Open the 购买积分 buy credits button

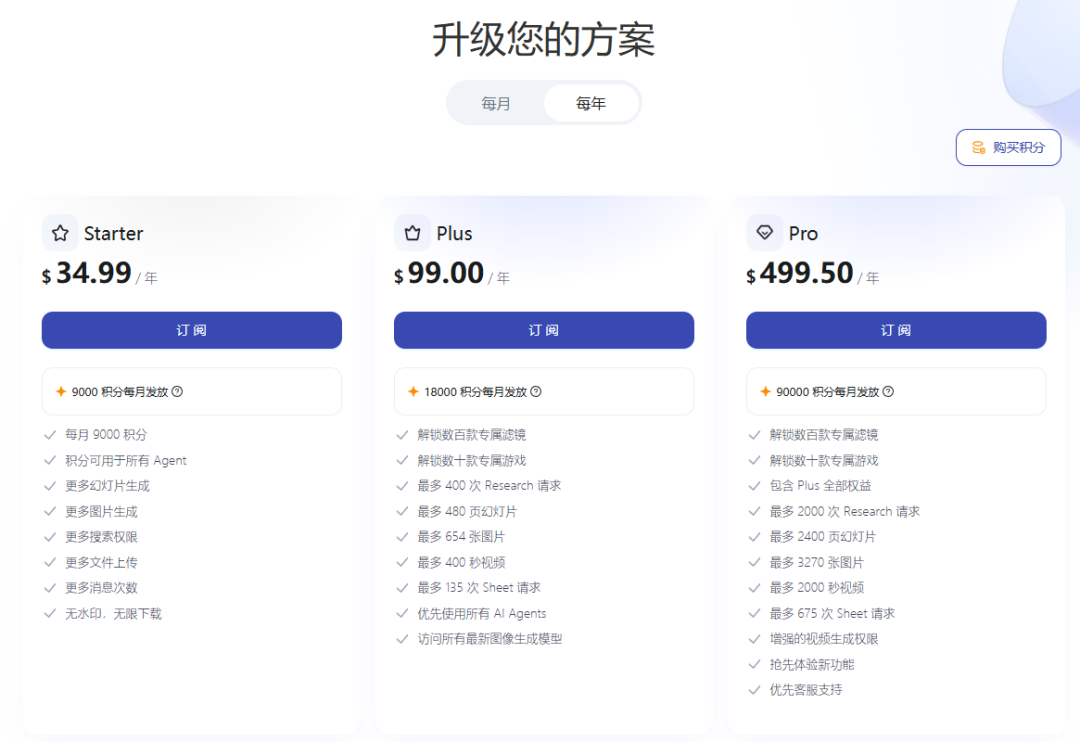pyautogui.click(x=1008, y=147)
